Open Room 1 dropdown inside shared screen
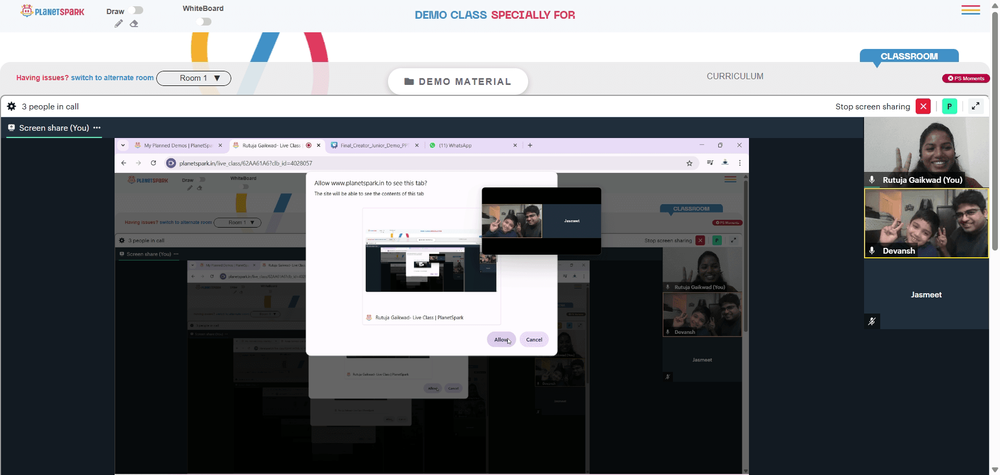This screenshot has height=475, width=1000. [x=237, y=223]
